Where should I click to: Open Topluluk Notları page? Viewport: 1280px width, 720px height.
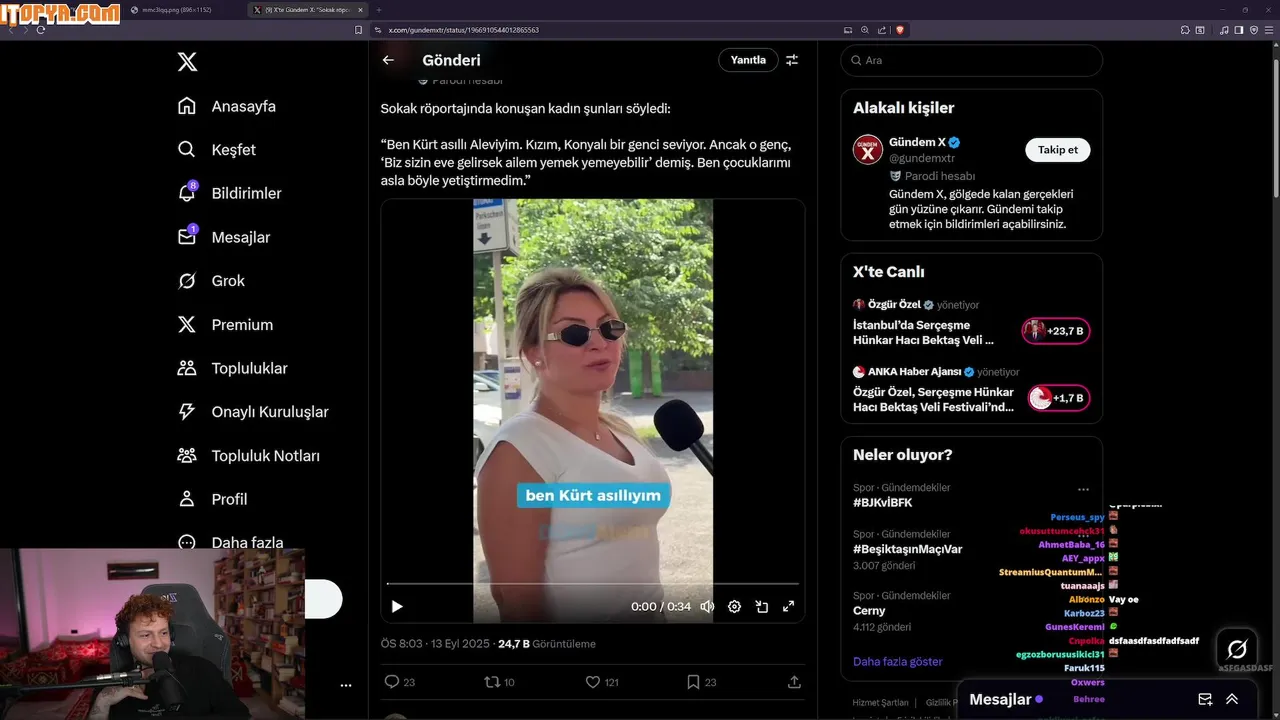(248, 456)
